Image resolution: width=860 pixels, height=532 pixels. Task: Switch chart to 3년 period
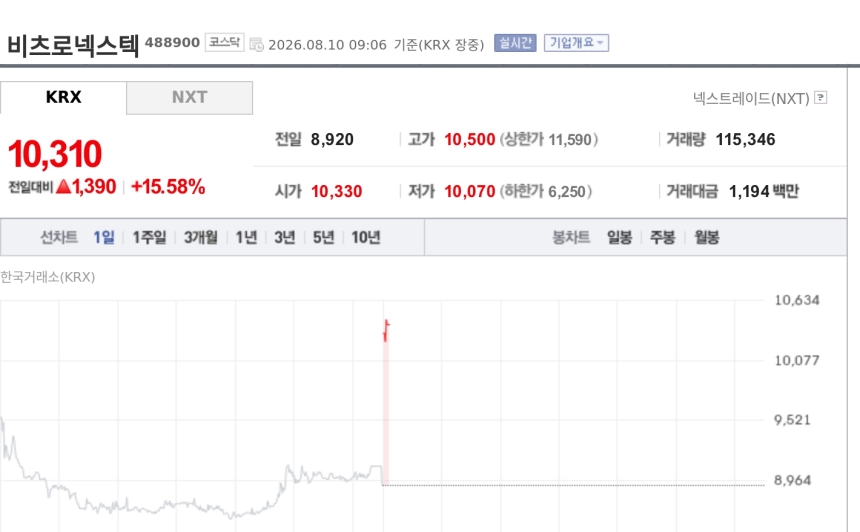285,237
